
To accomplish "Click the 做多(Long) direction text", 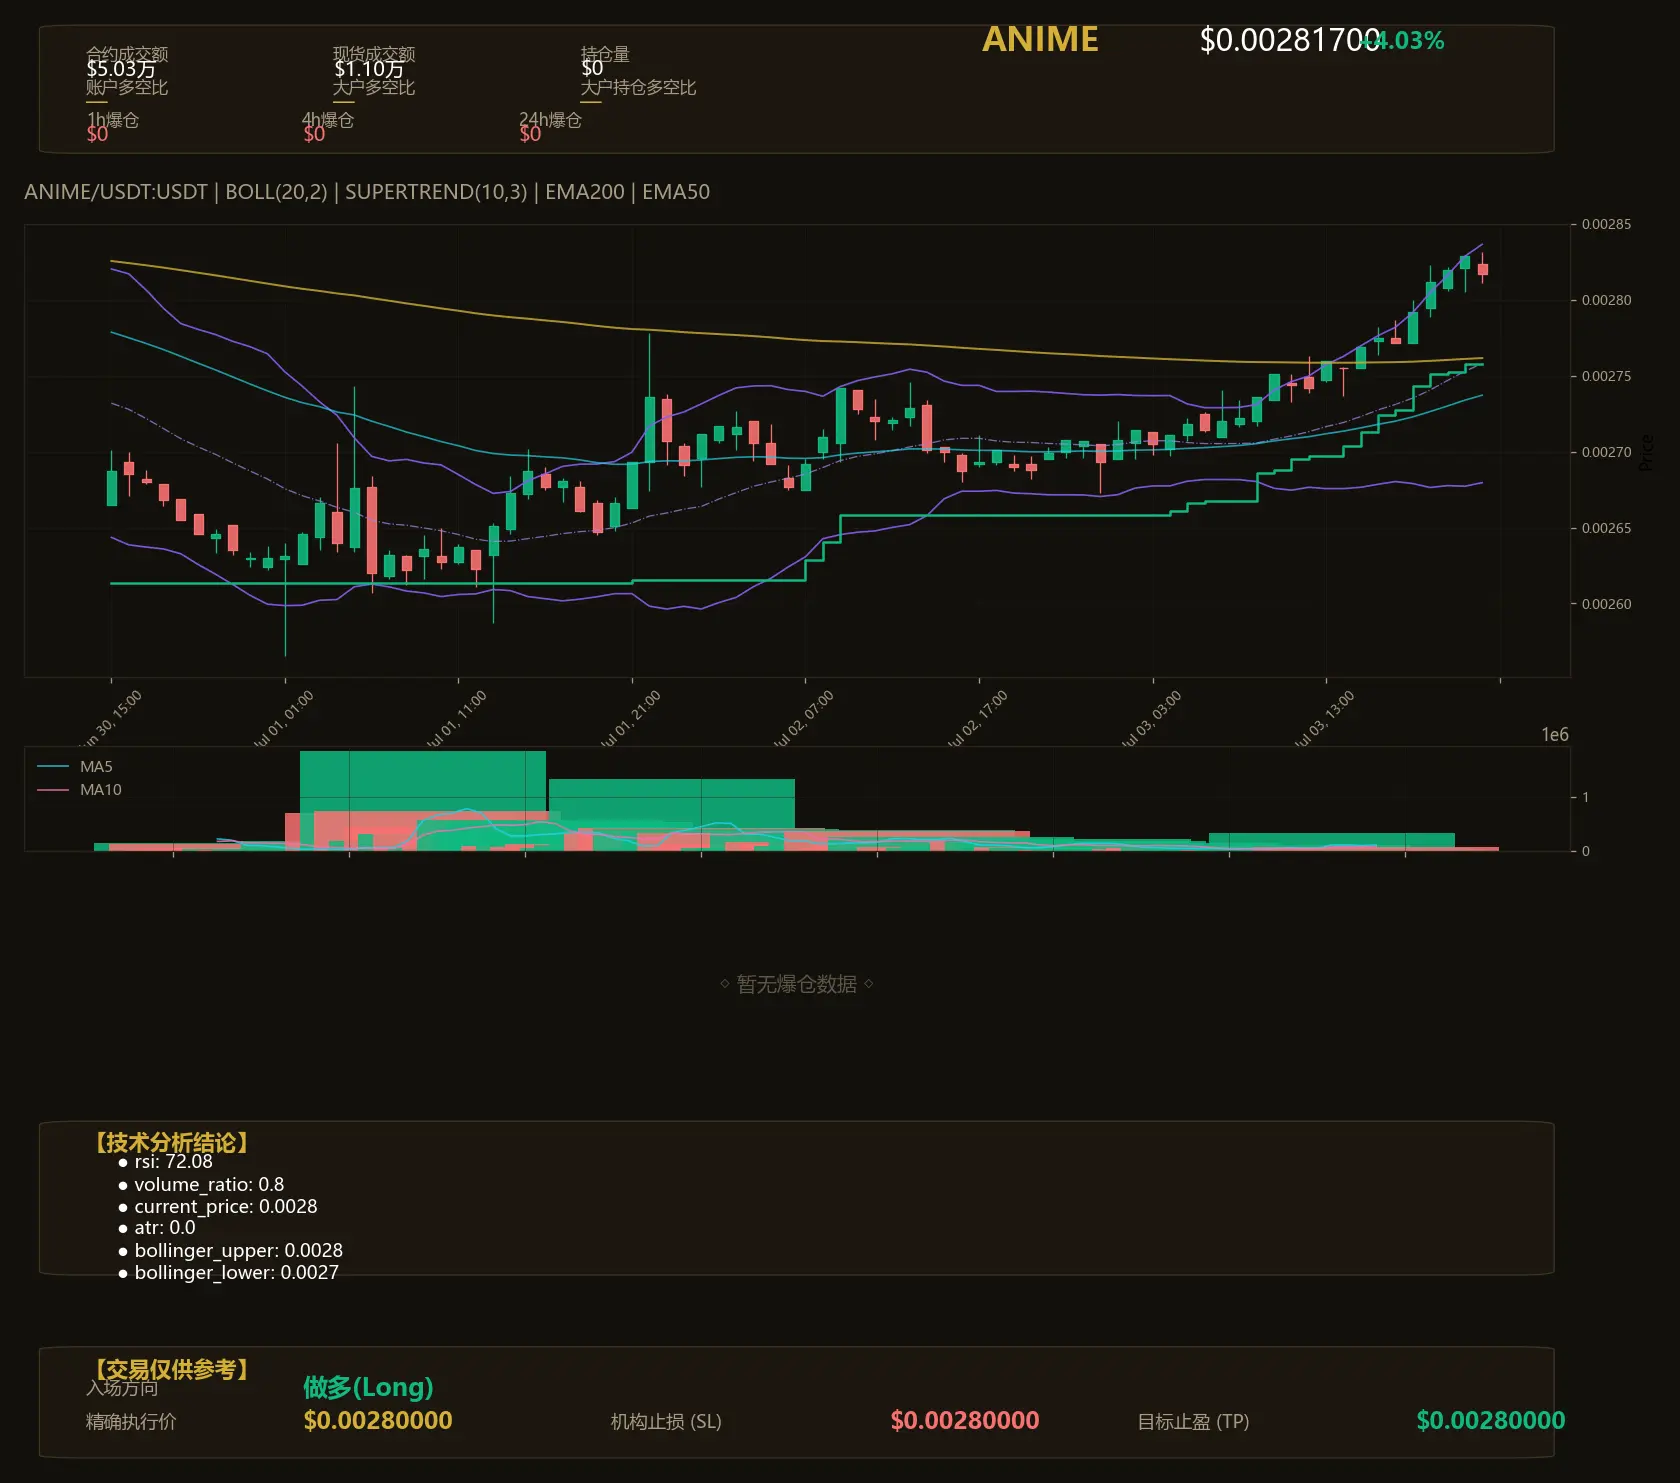I will point(368,1387).
